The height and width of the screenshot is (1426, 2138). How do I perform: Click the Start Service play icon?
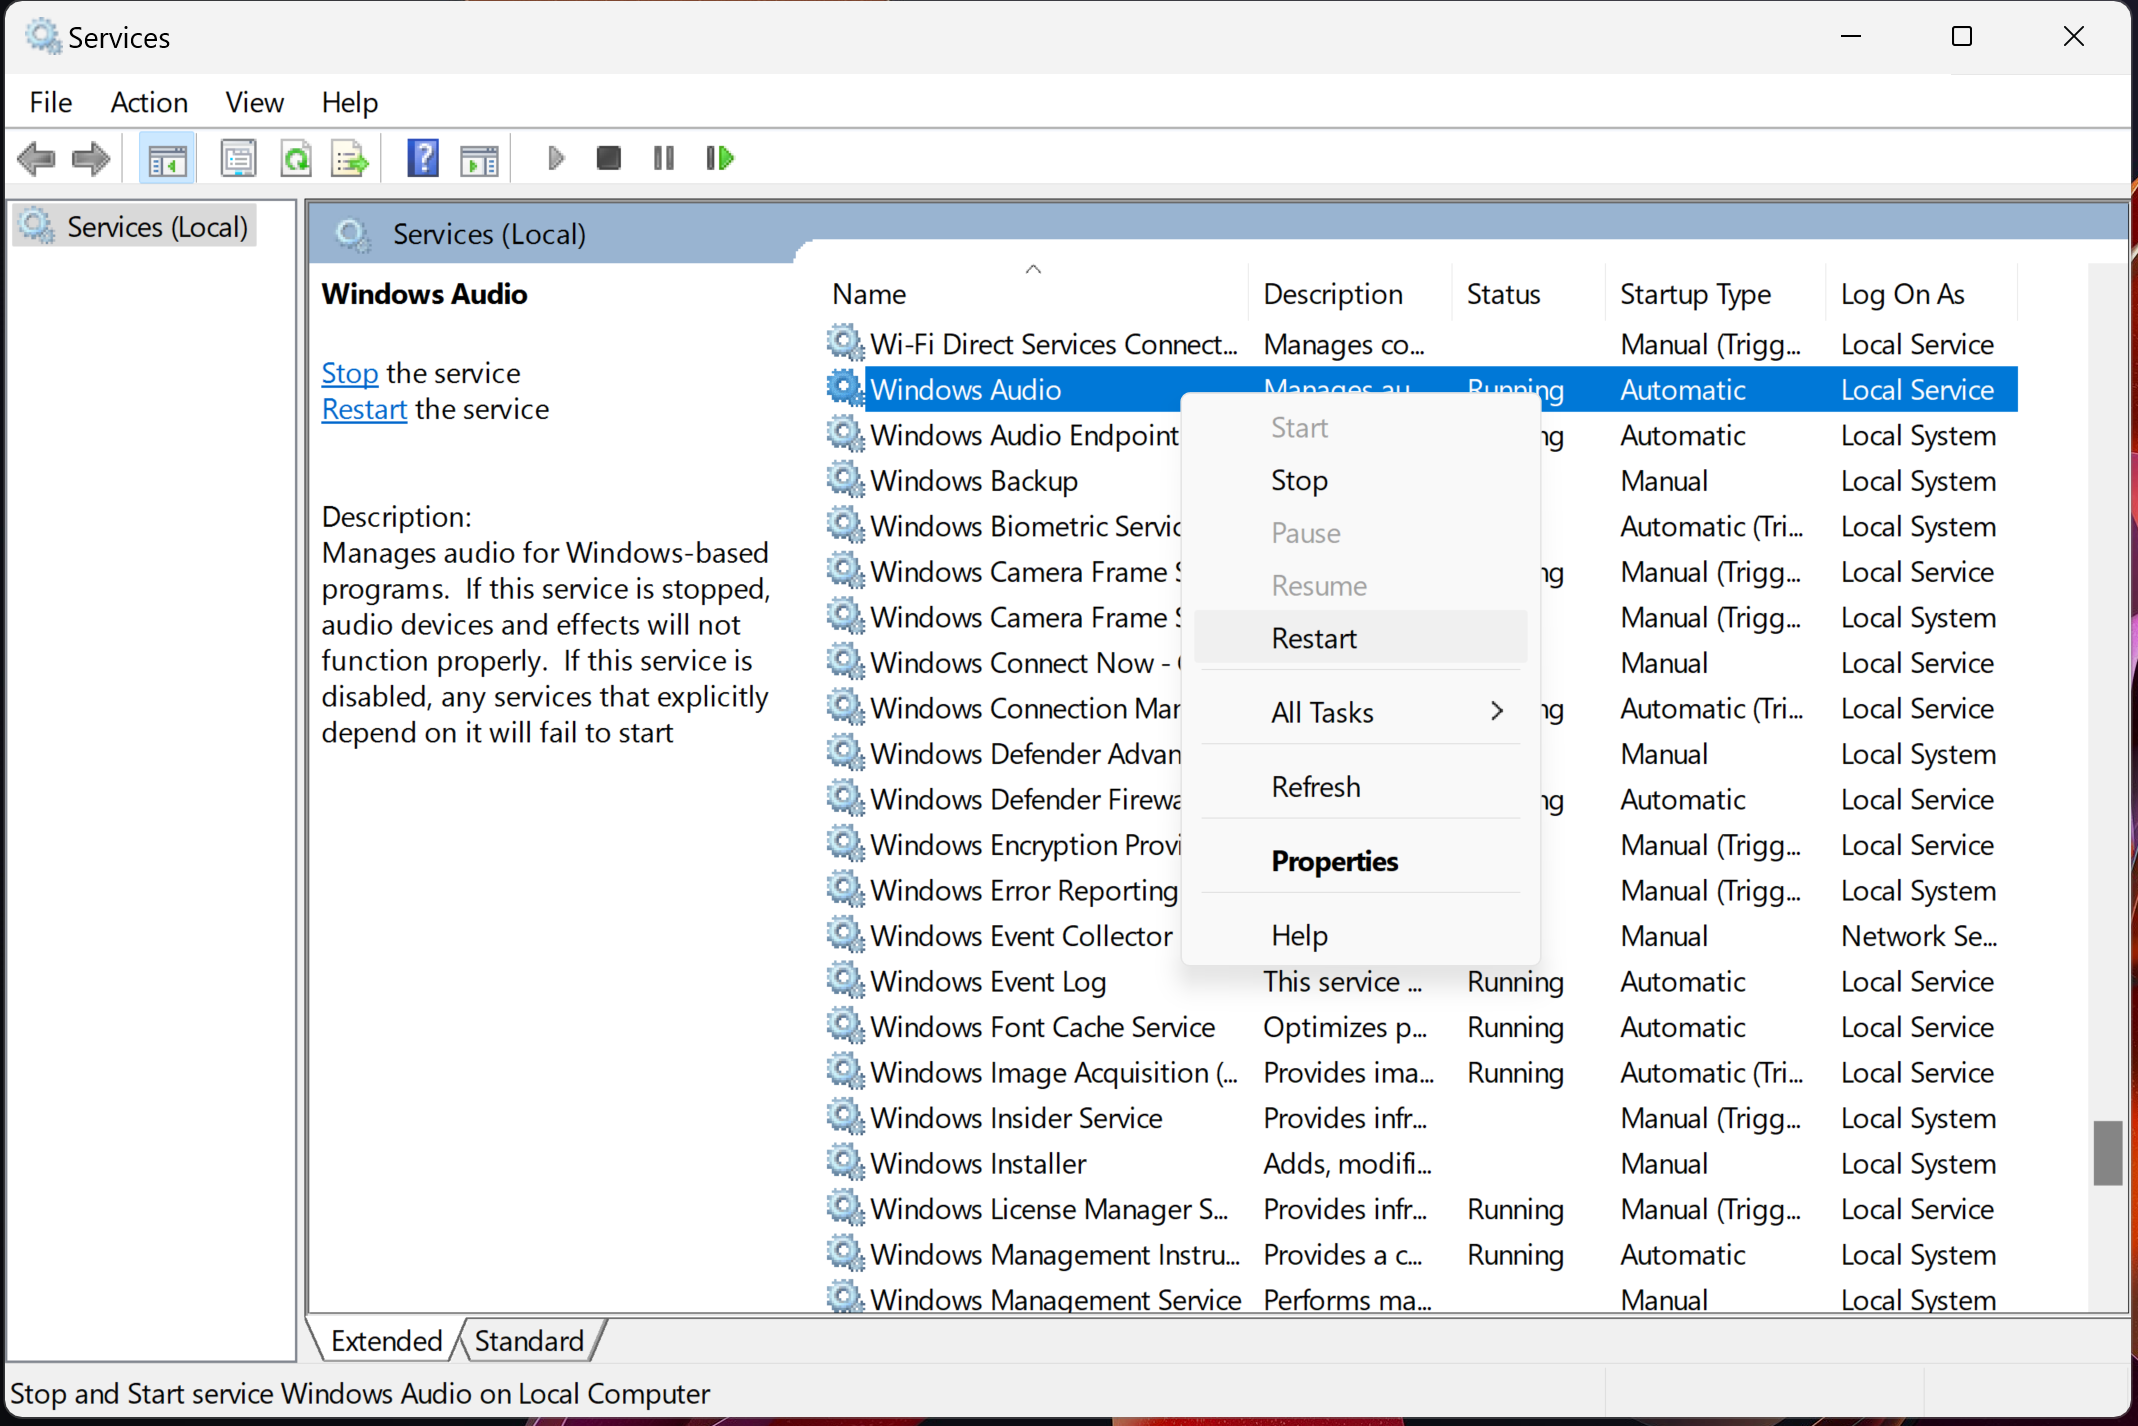556,158
